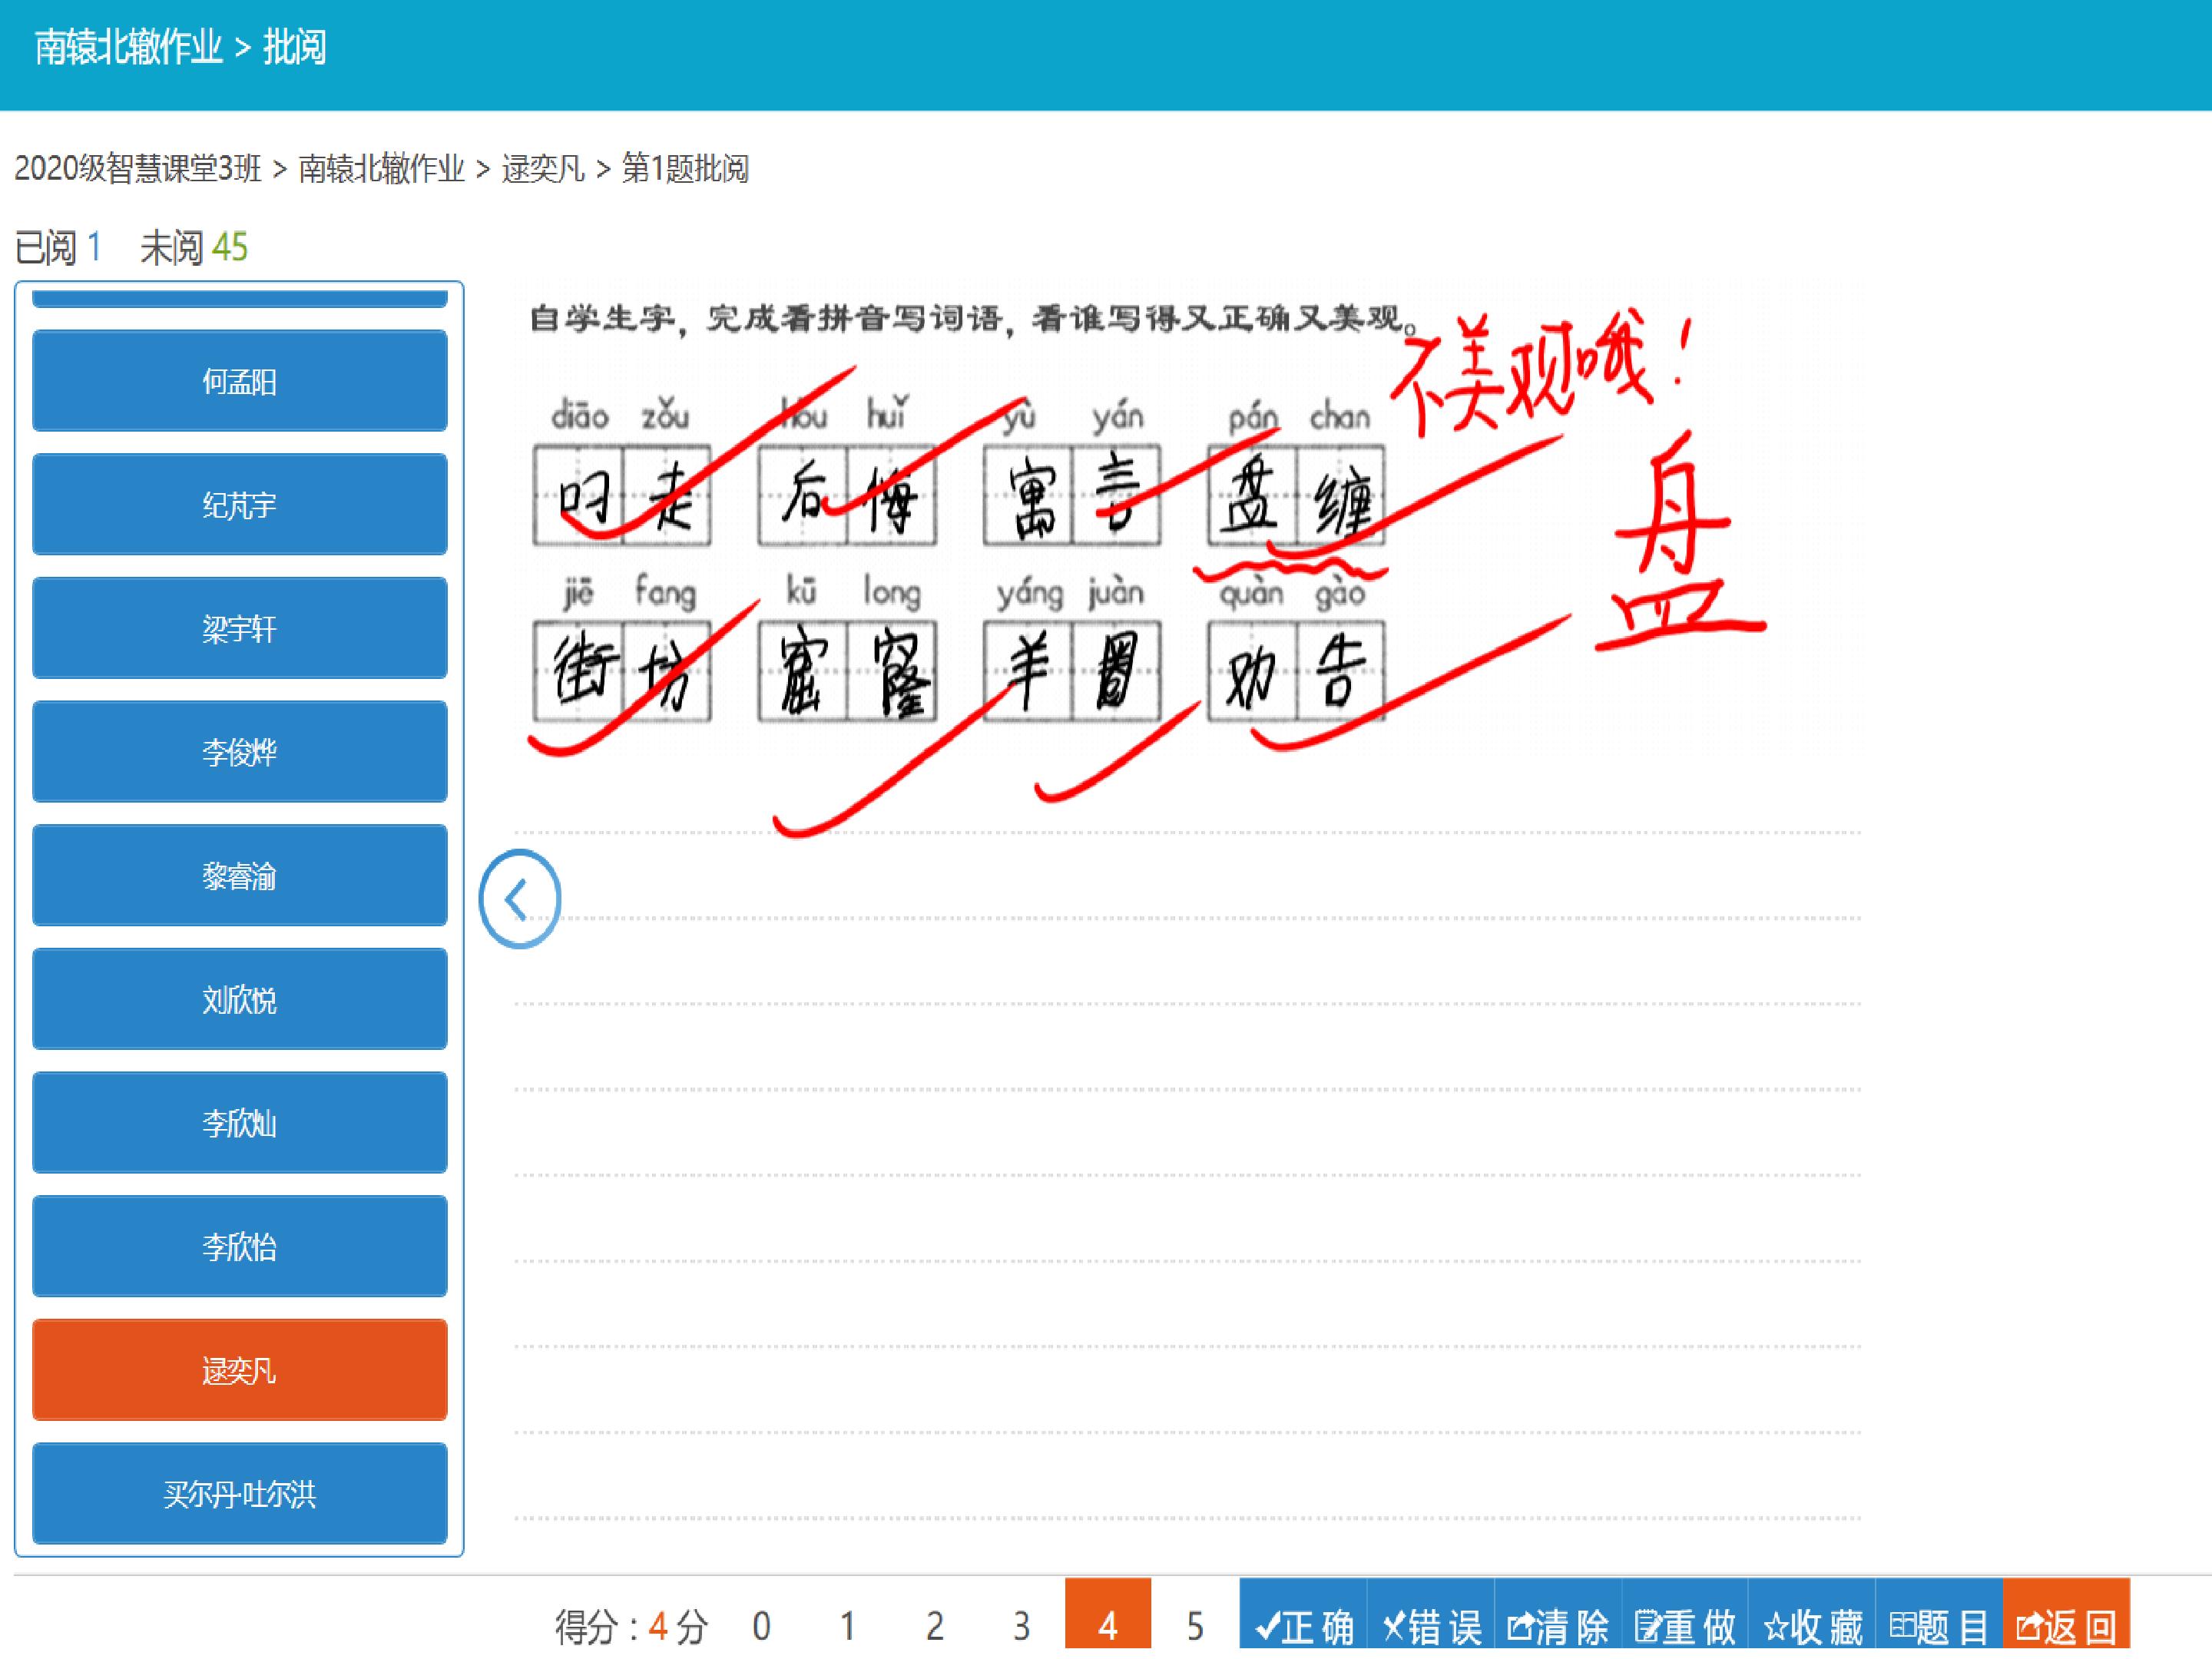Mark answer wrong with 错误 button
Screen dimensions: 2212x1659
(1430, 1626)
